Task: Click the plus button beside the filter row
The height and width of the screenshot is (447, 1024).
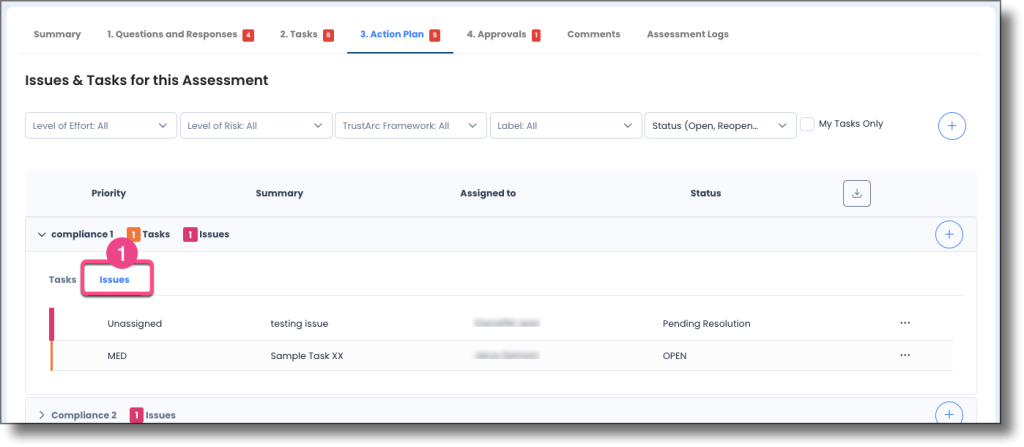Action: pyautogui.click(x=951, y=125)
